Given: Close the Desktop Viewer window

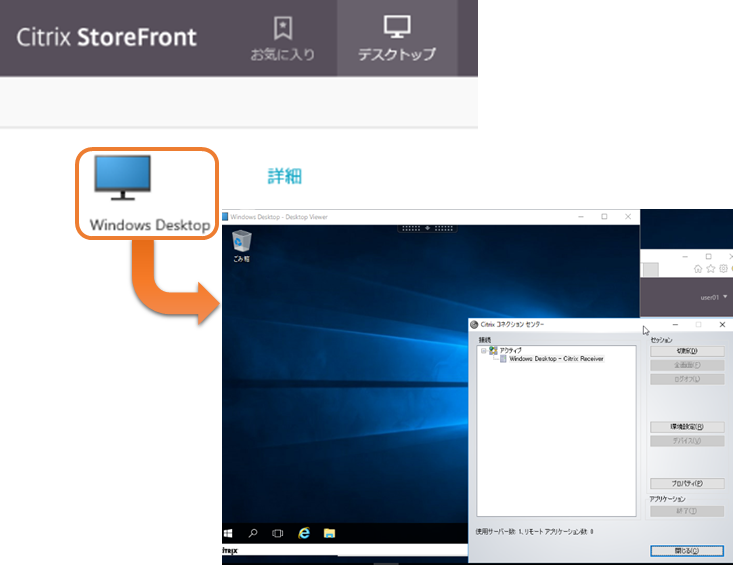Looking at the screenshot, I should [628, 217].
